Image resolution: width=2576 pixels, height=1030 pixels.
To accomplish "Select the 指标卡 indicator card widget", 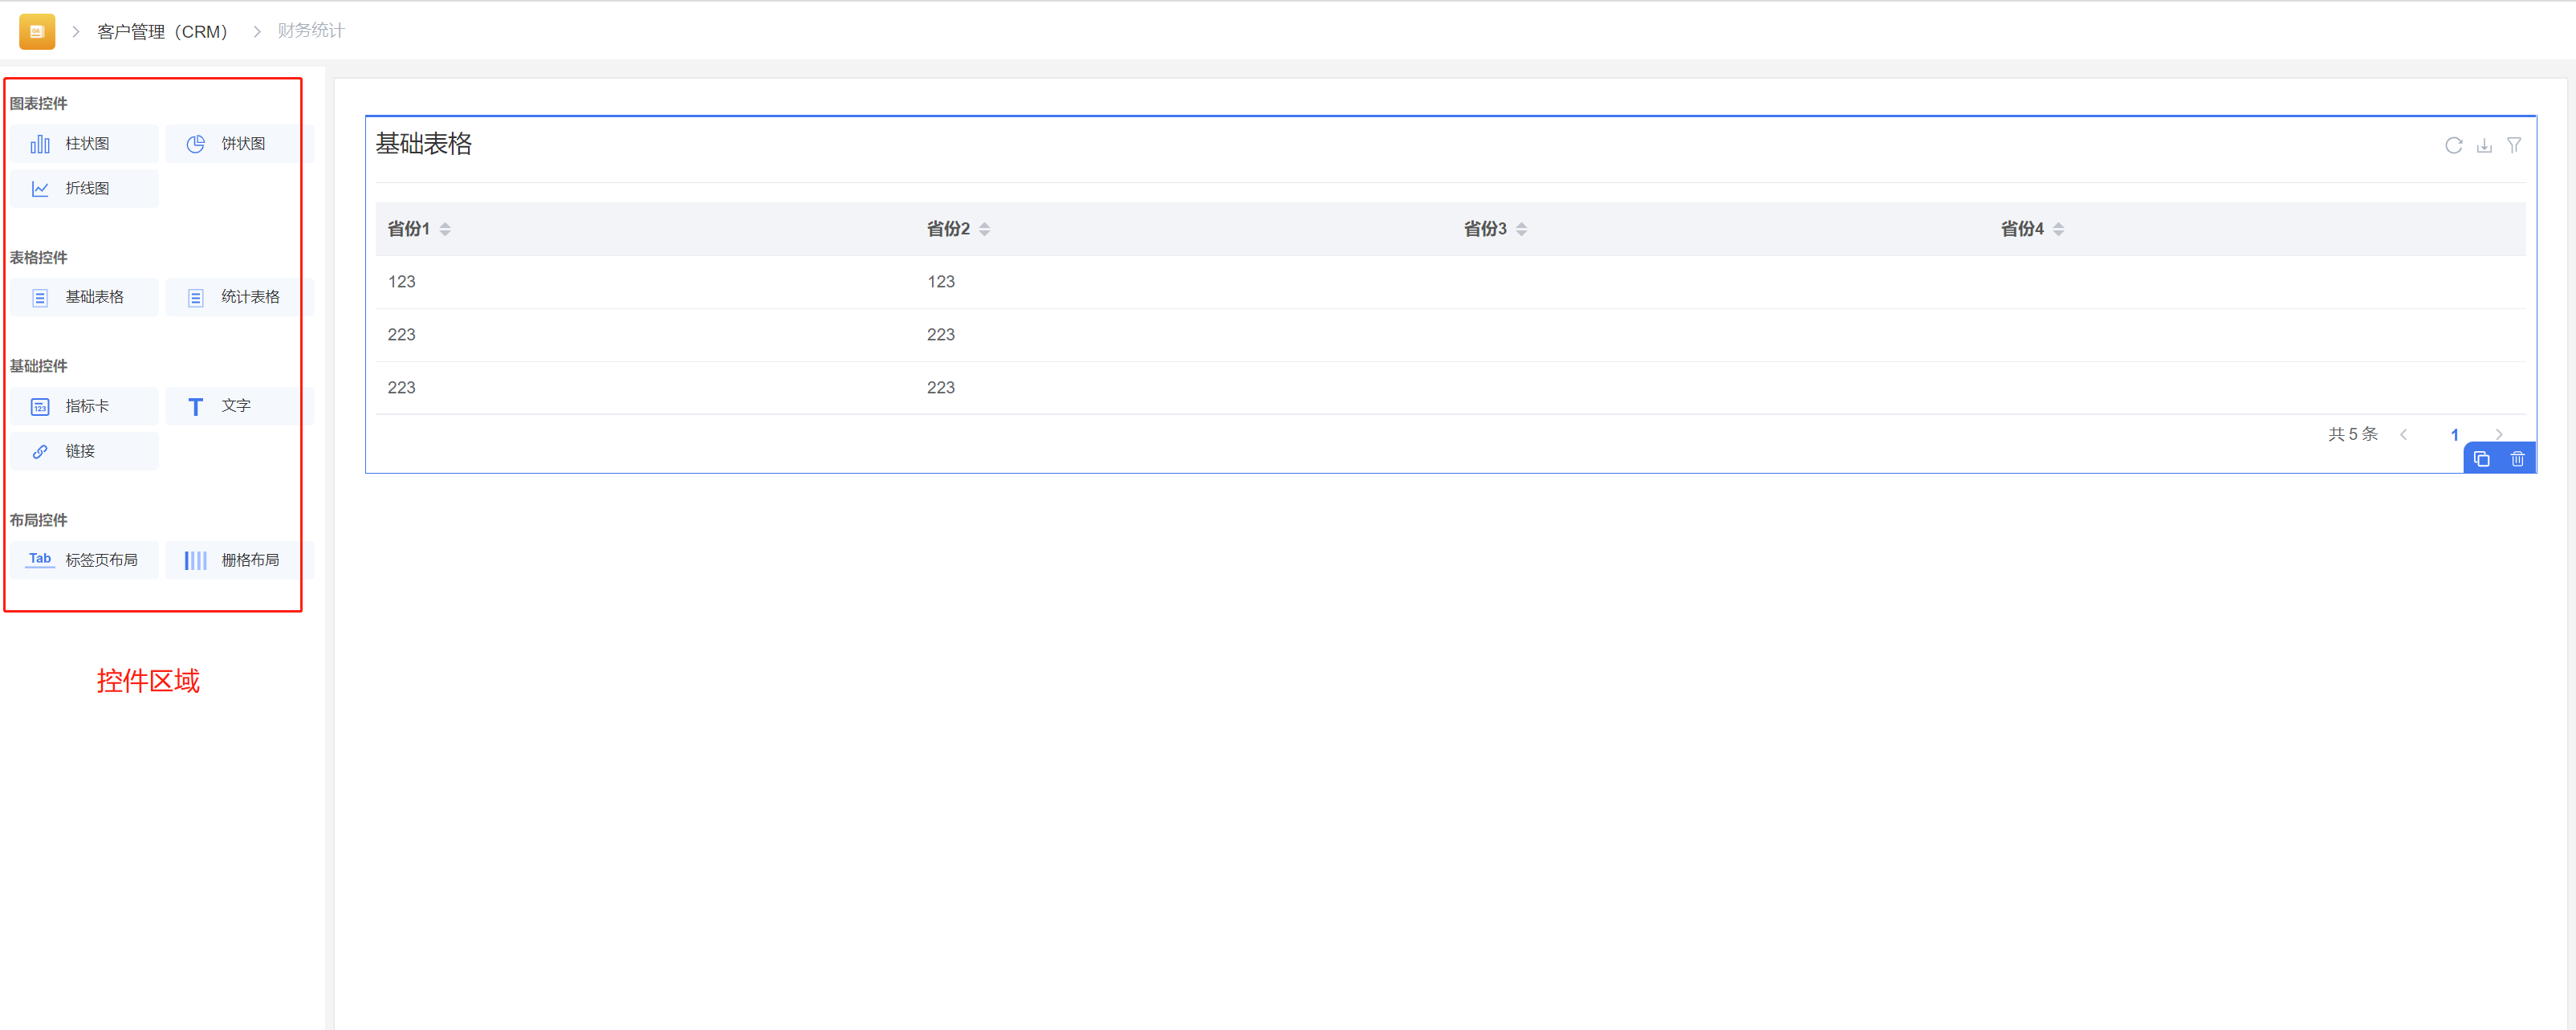I will point(86,407).
